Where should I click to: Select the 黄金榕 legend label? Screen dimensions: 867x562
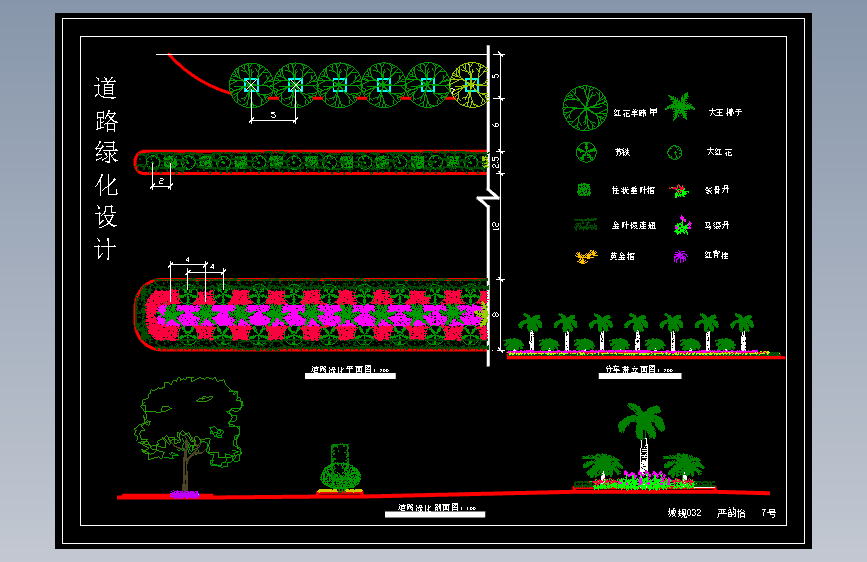(x=622, y=256)
